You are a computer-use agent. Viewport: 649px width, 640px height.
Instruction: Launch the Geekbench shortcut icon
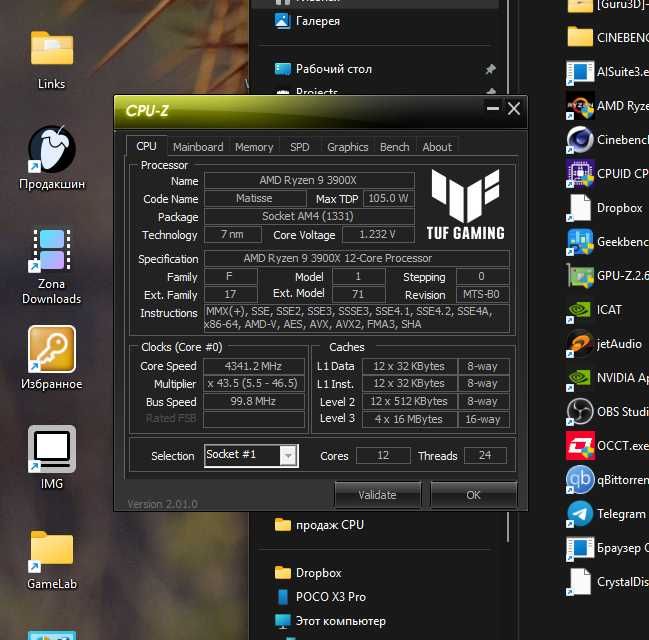pos(579,241)
